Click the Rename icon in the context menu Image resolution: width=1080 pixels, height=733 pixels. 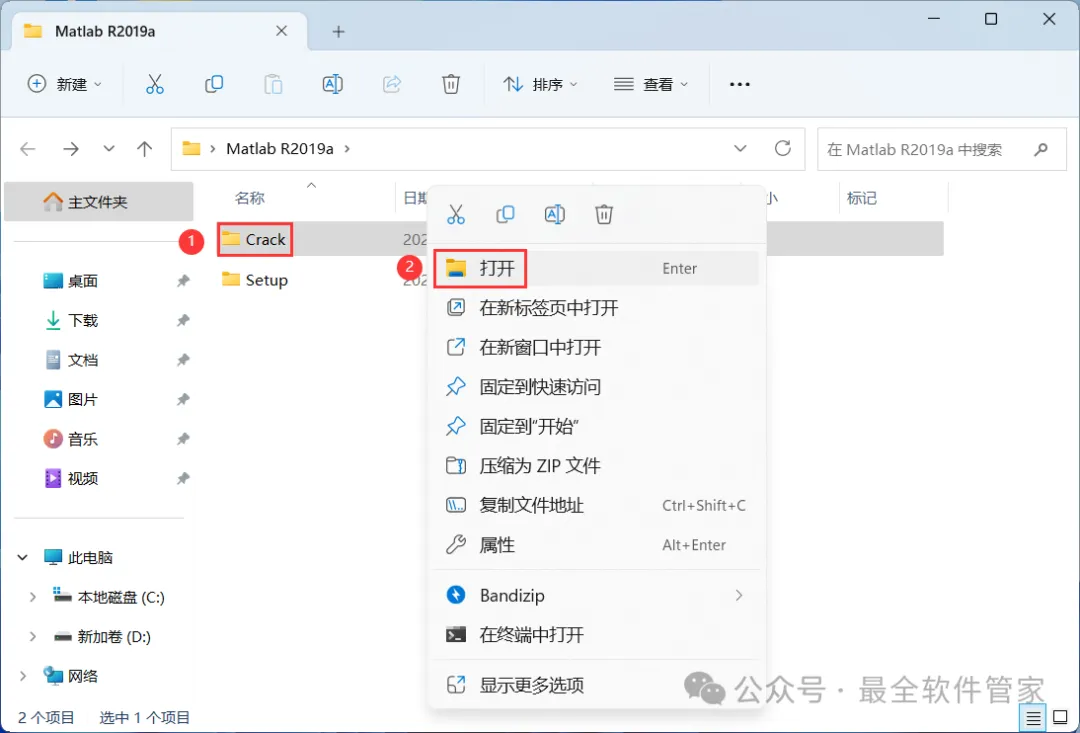[554, 214]
